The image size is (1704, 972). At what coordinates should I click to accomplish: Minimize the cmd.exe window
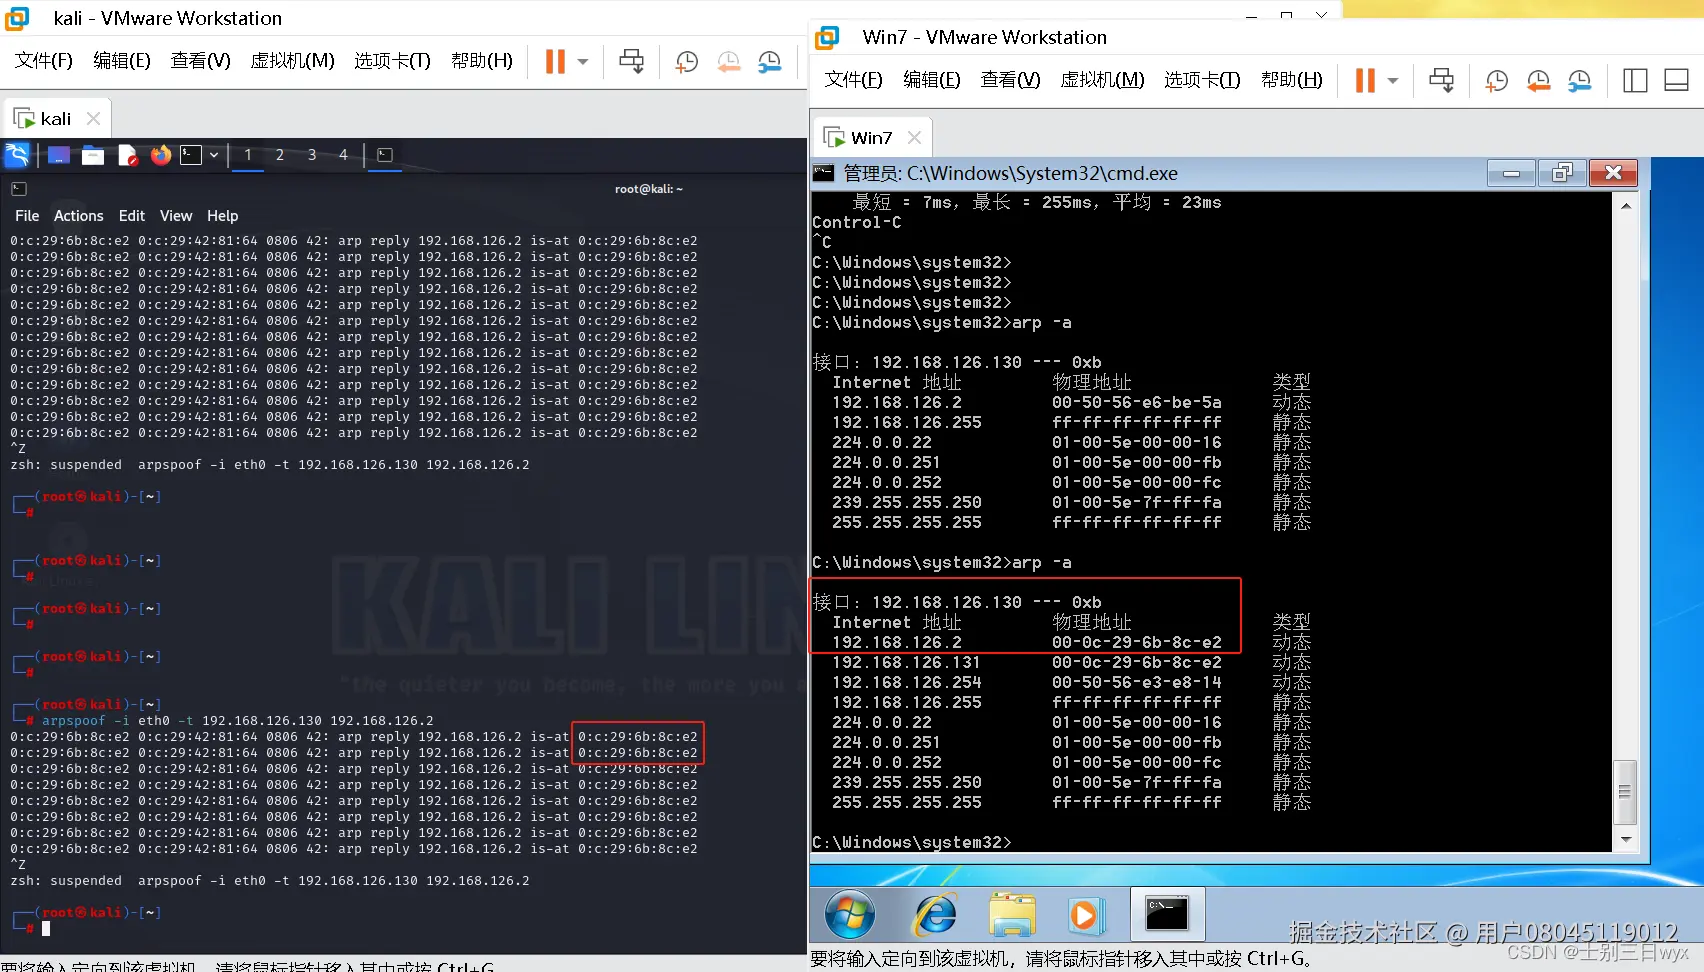point(1511,173)
